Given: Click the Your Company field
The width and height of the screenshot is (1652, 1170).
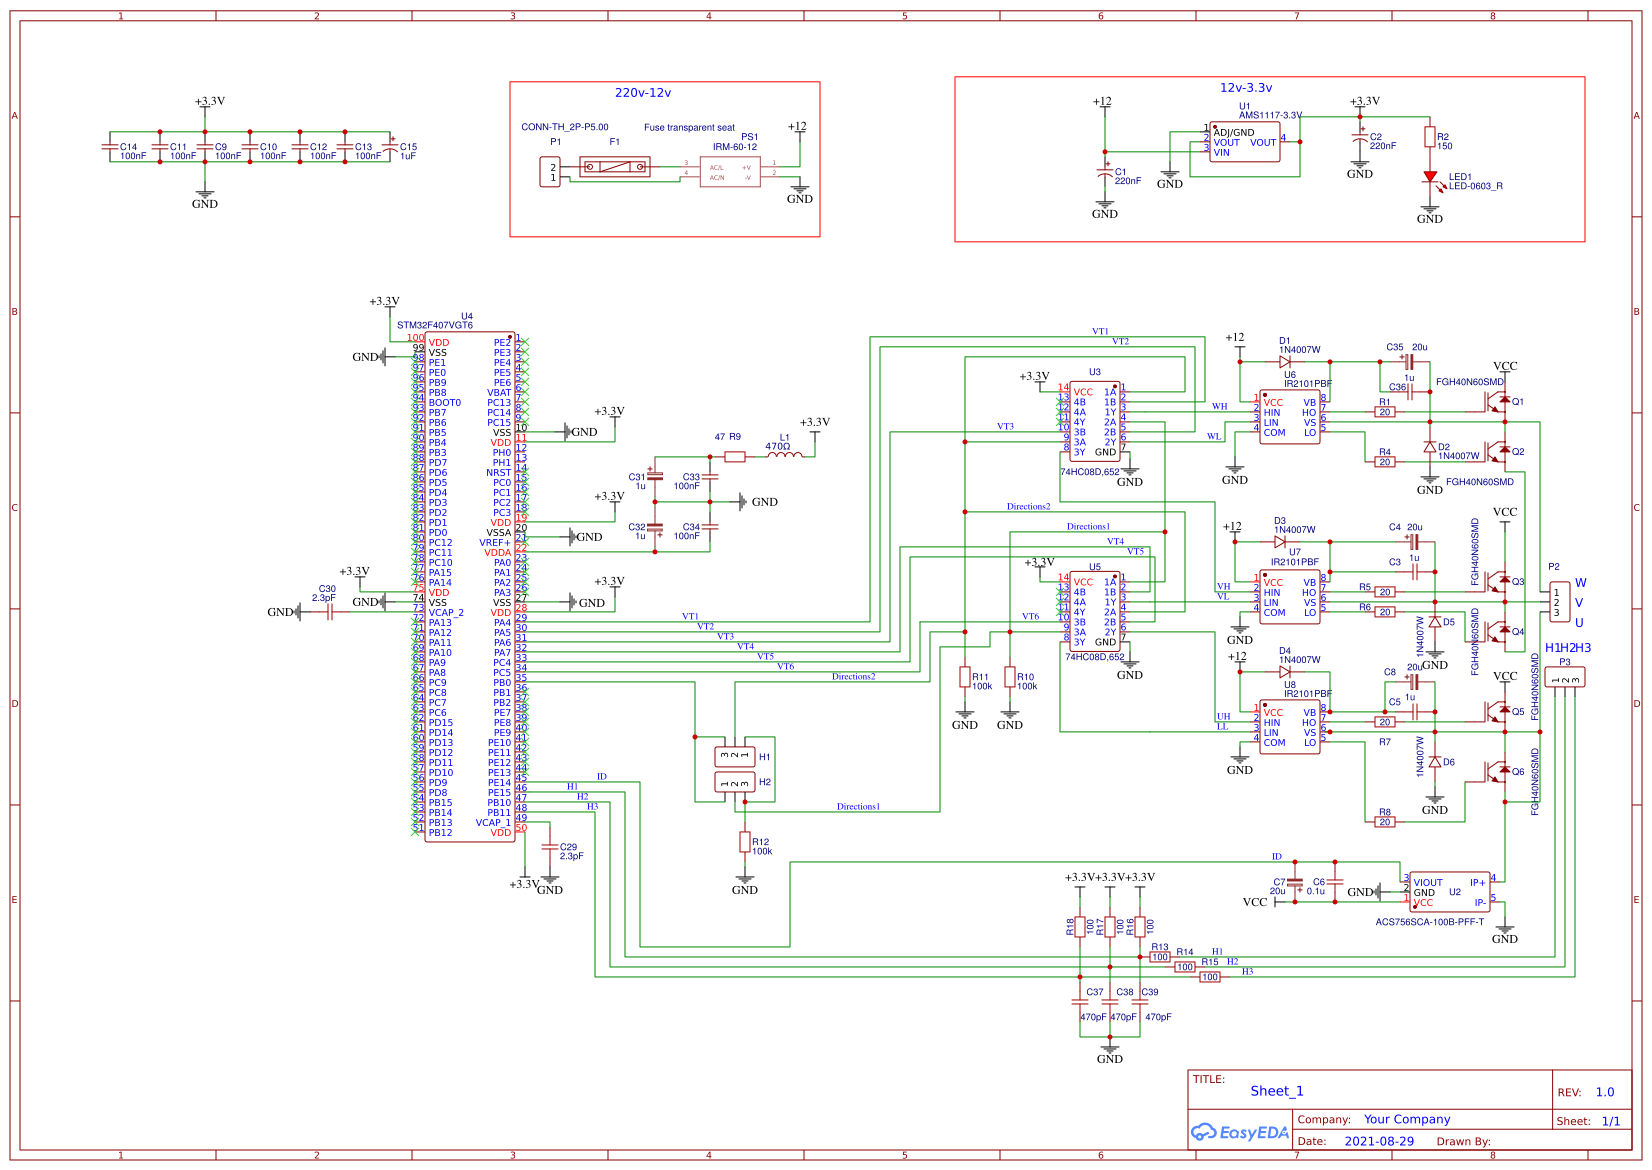Looking at the screenshot, I should point(1407,1119).
